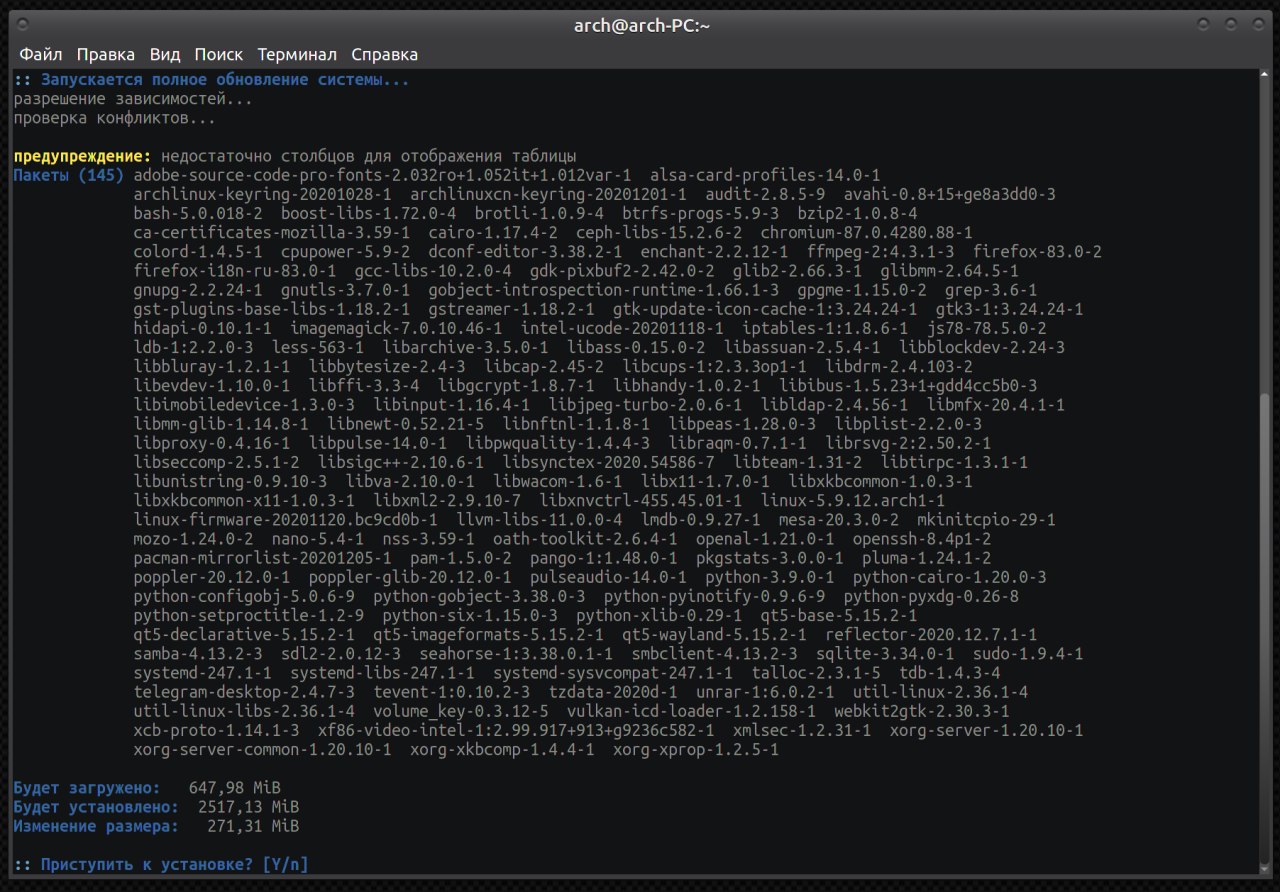This screenshot has width=1280, height=892.
Task: Click package "mesa-20.3.0-2"
Action: (838, 520)
